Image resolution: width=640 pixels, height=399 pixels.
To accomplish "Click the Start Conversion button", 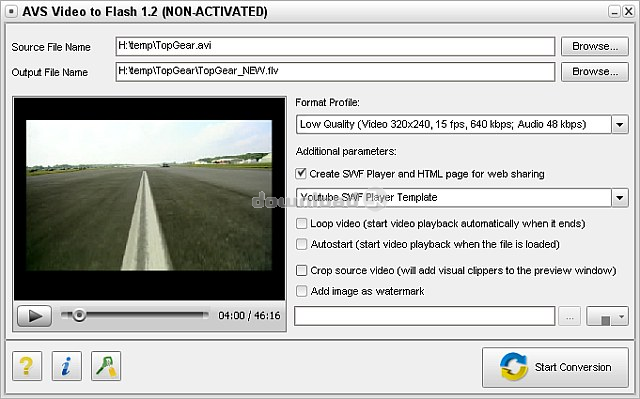I will (x=555, y=367).
